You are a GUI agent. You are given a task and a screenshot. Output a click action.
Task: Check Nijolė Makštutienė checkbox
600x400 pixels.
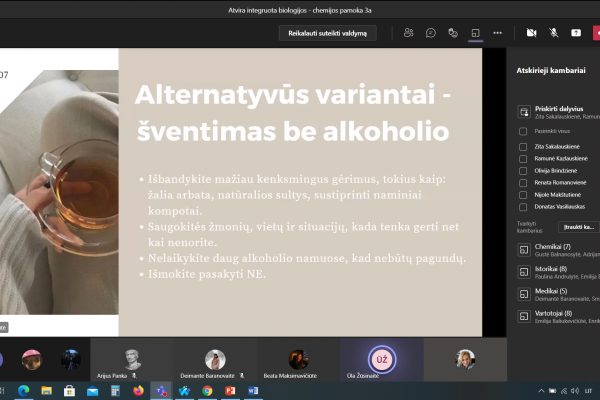click(523, 195)
